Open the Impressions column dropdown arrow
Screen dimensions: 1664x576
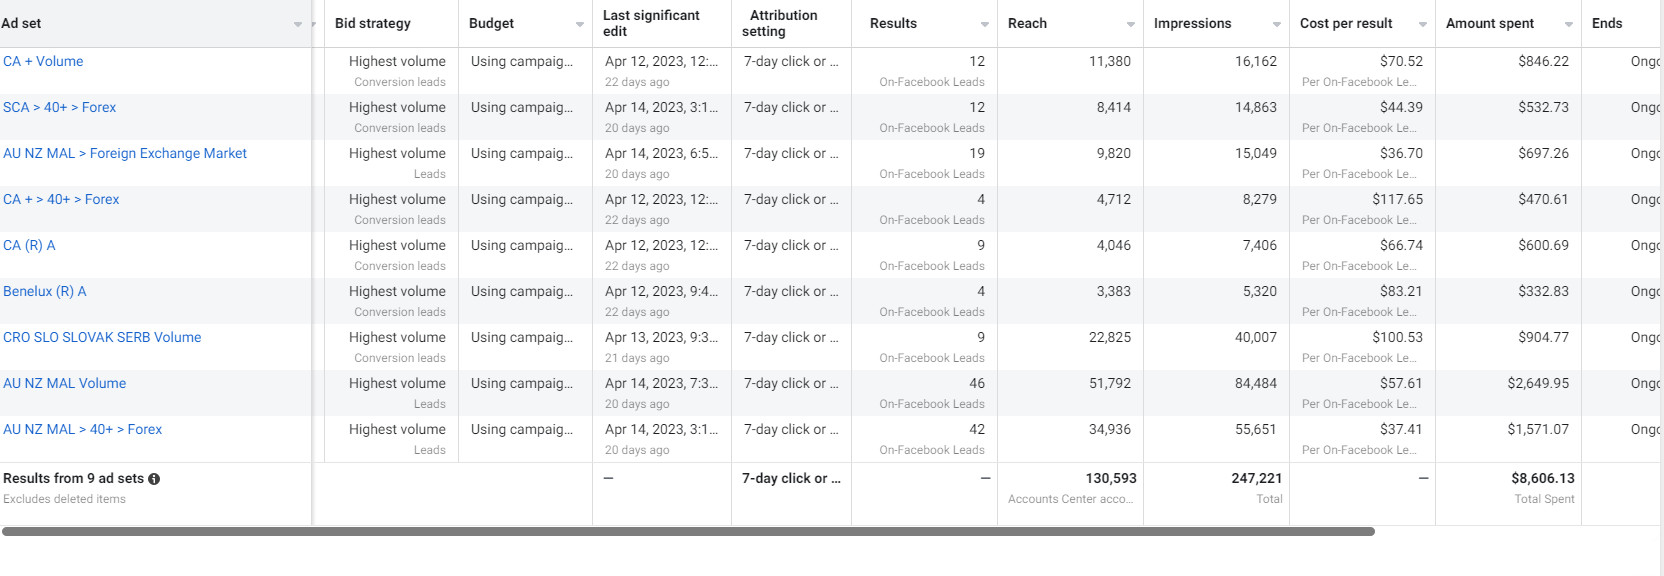click(x=1277, y=24)
